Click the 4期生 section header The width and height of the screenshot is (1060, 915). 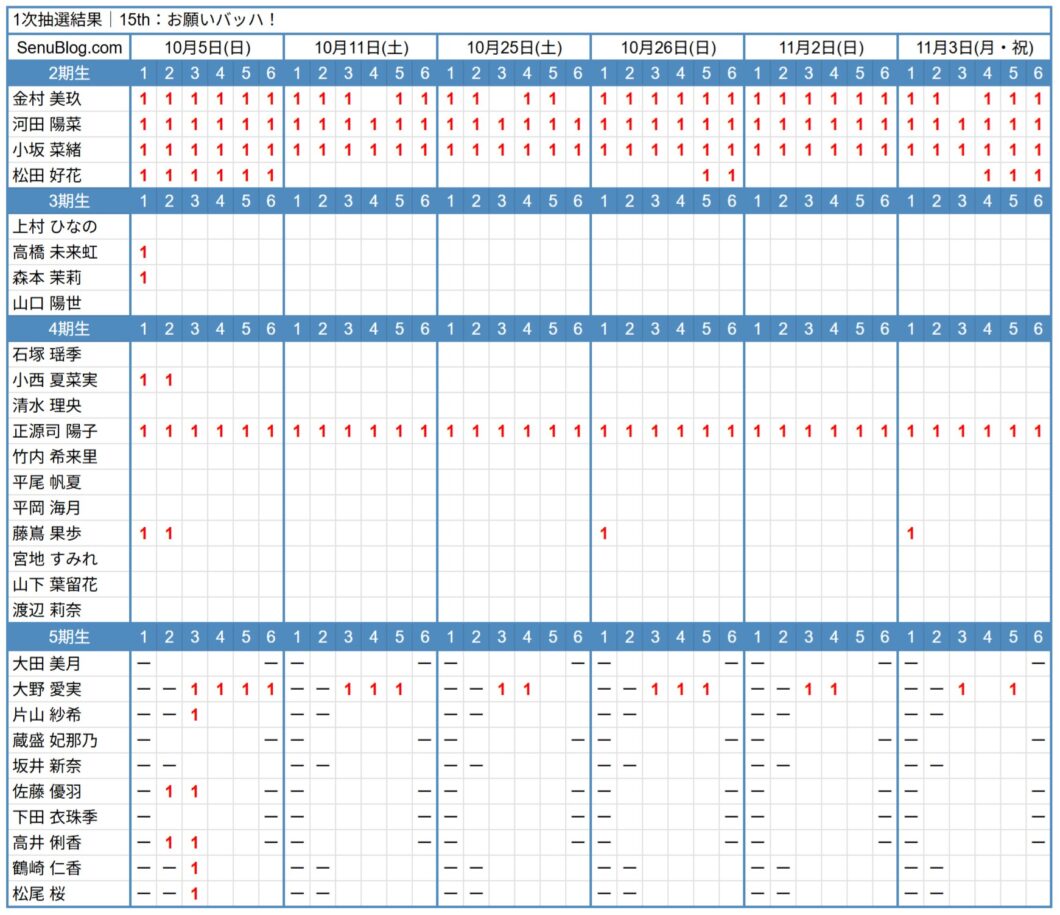pyautogui.click(x=69, y=329)
